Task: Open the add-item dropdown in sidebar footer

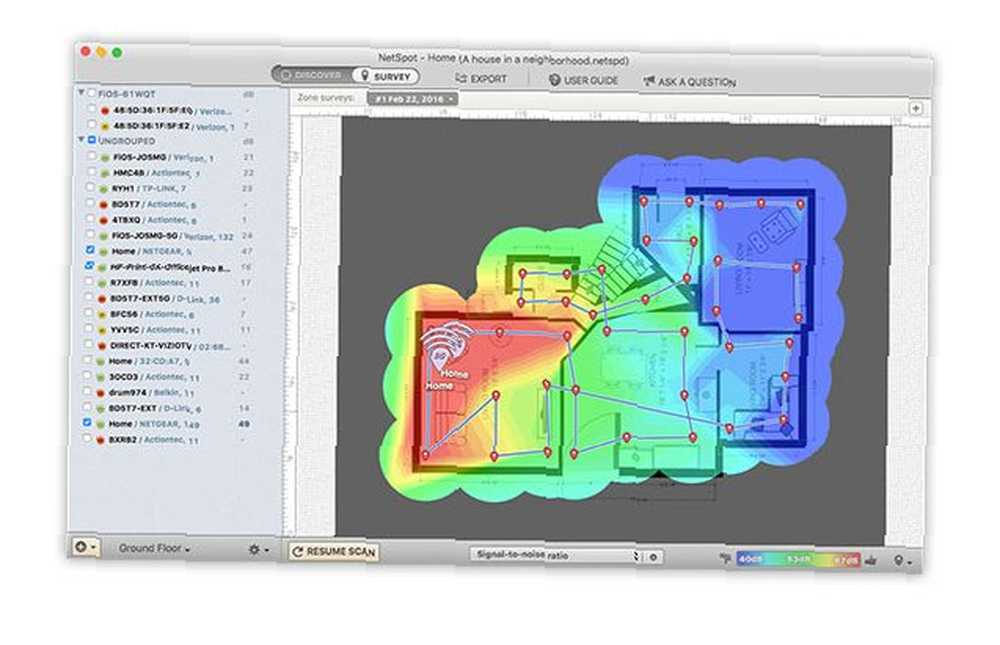Action: [85, 547]
